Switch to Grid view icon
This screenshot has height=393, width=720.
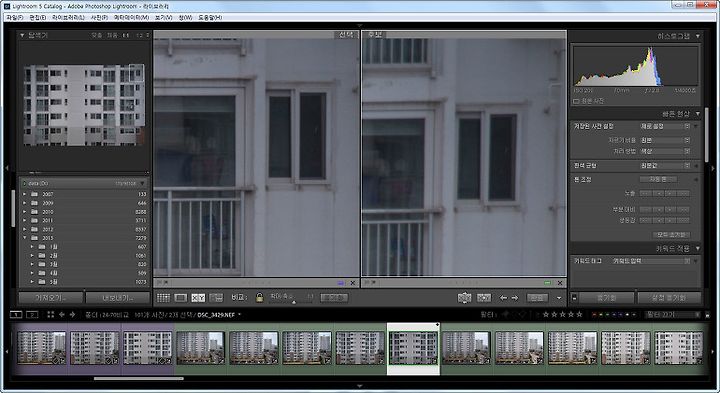(x=163, y=298)
